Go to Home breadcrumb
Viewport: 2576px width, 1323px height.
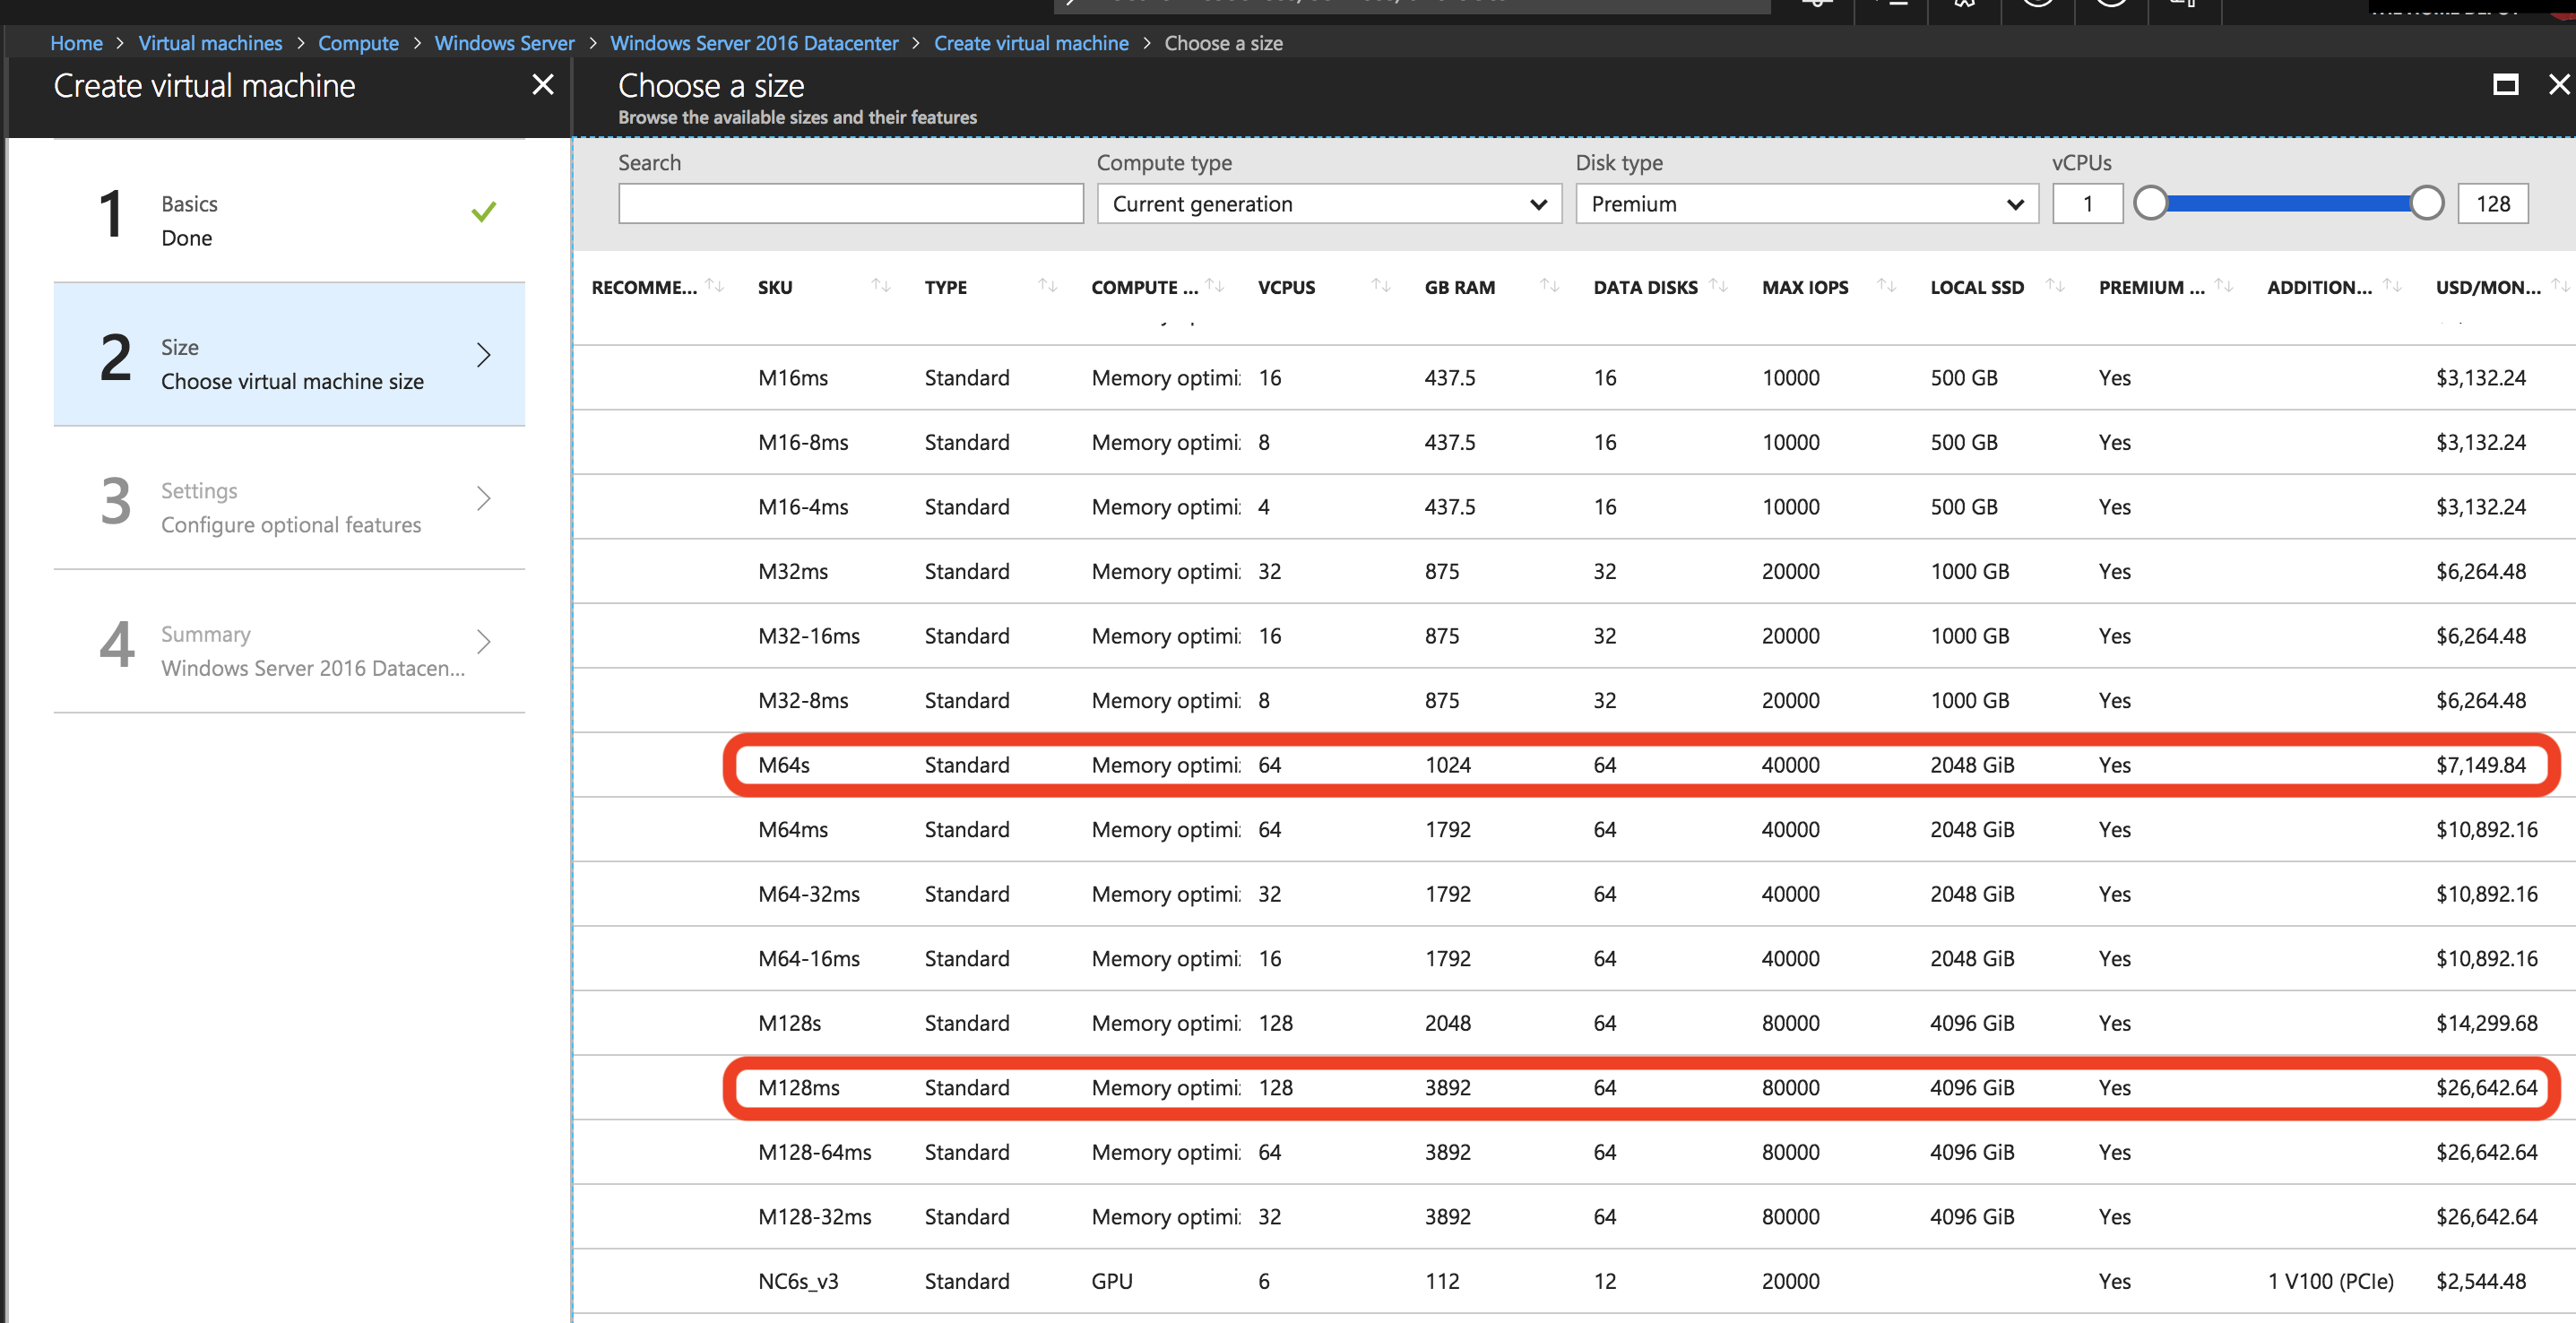76,43
